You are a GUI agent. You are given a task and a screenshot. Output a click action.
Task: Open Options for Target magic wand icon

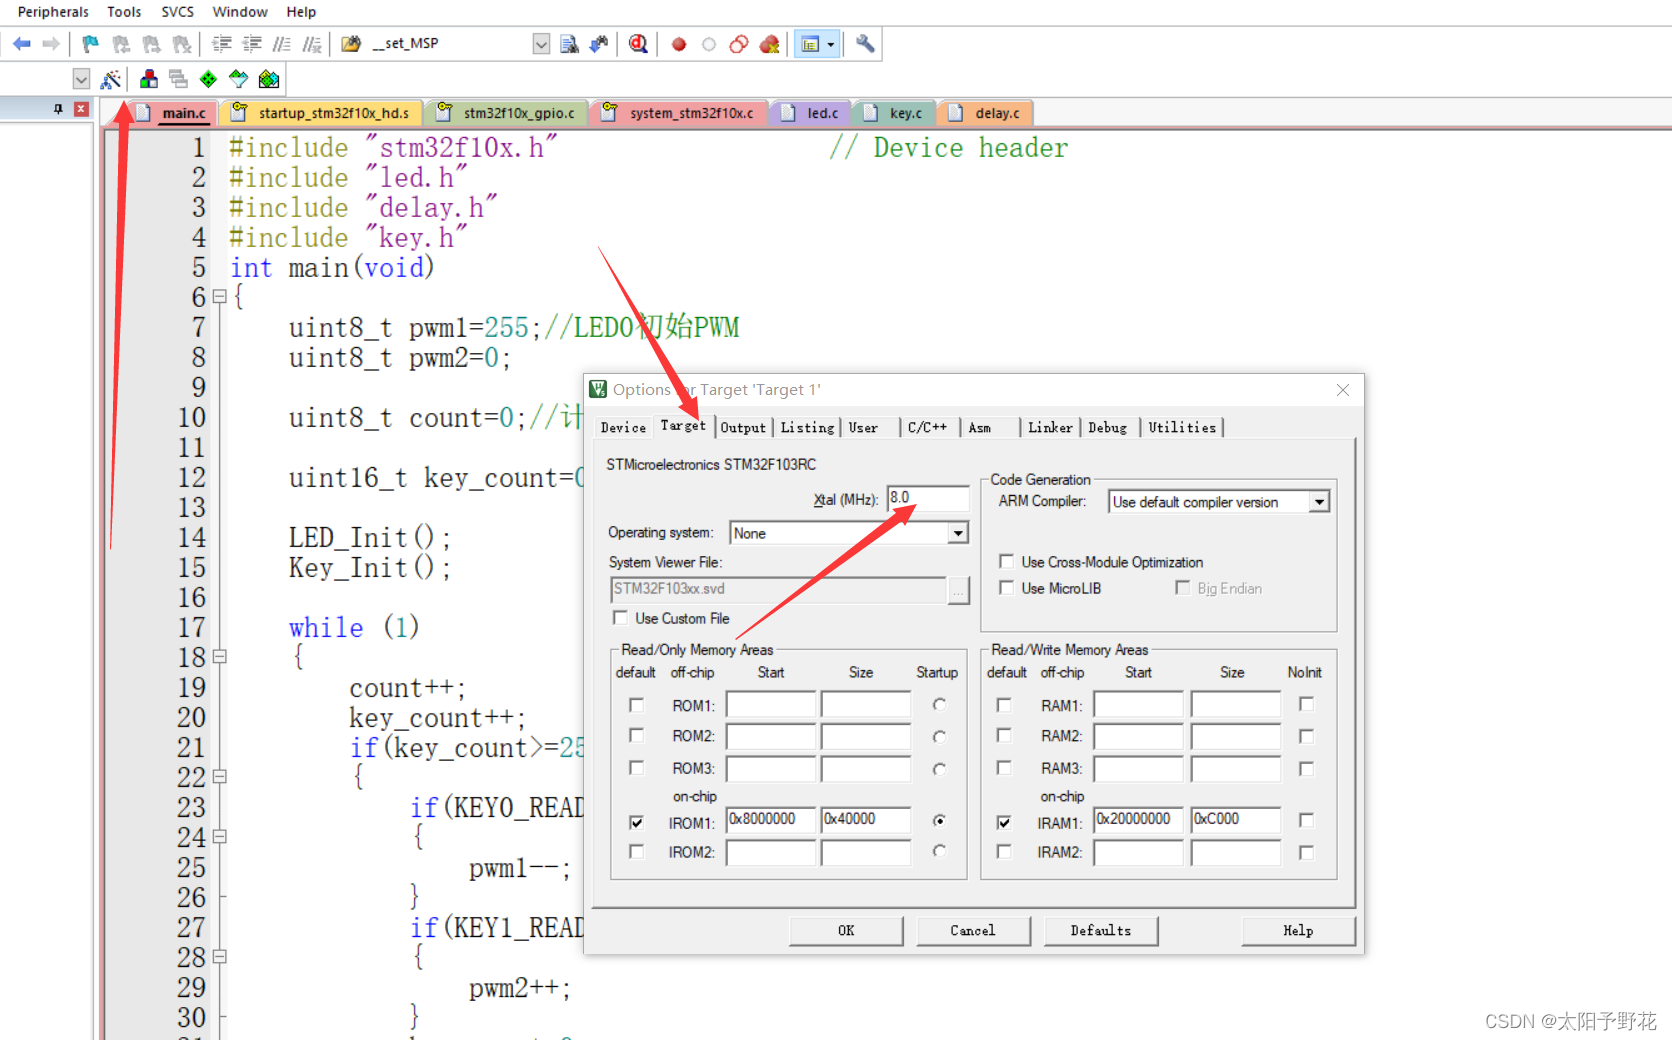[111, 79]
